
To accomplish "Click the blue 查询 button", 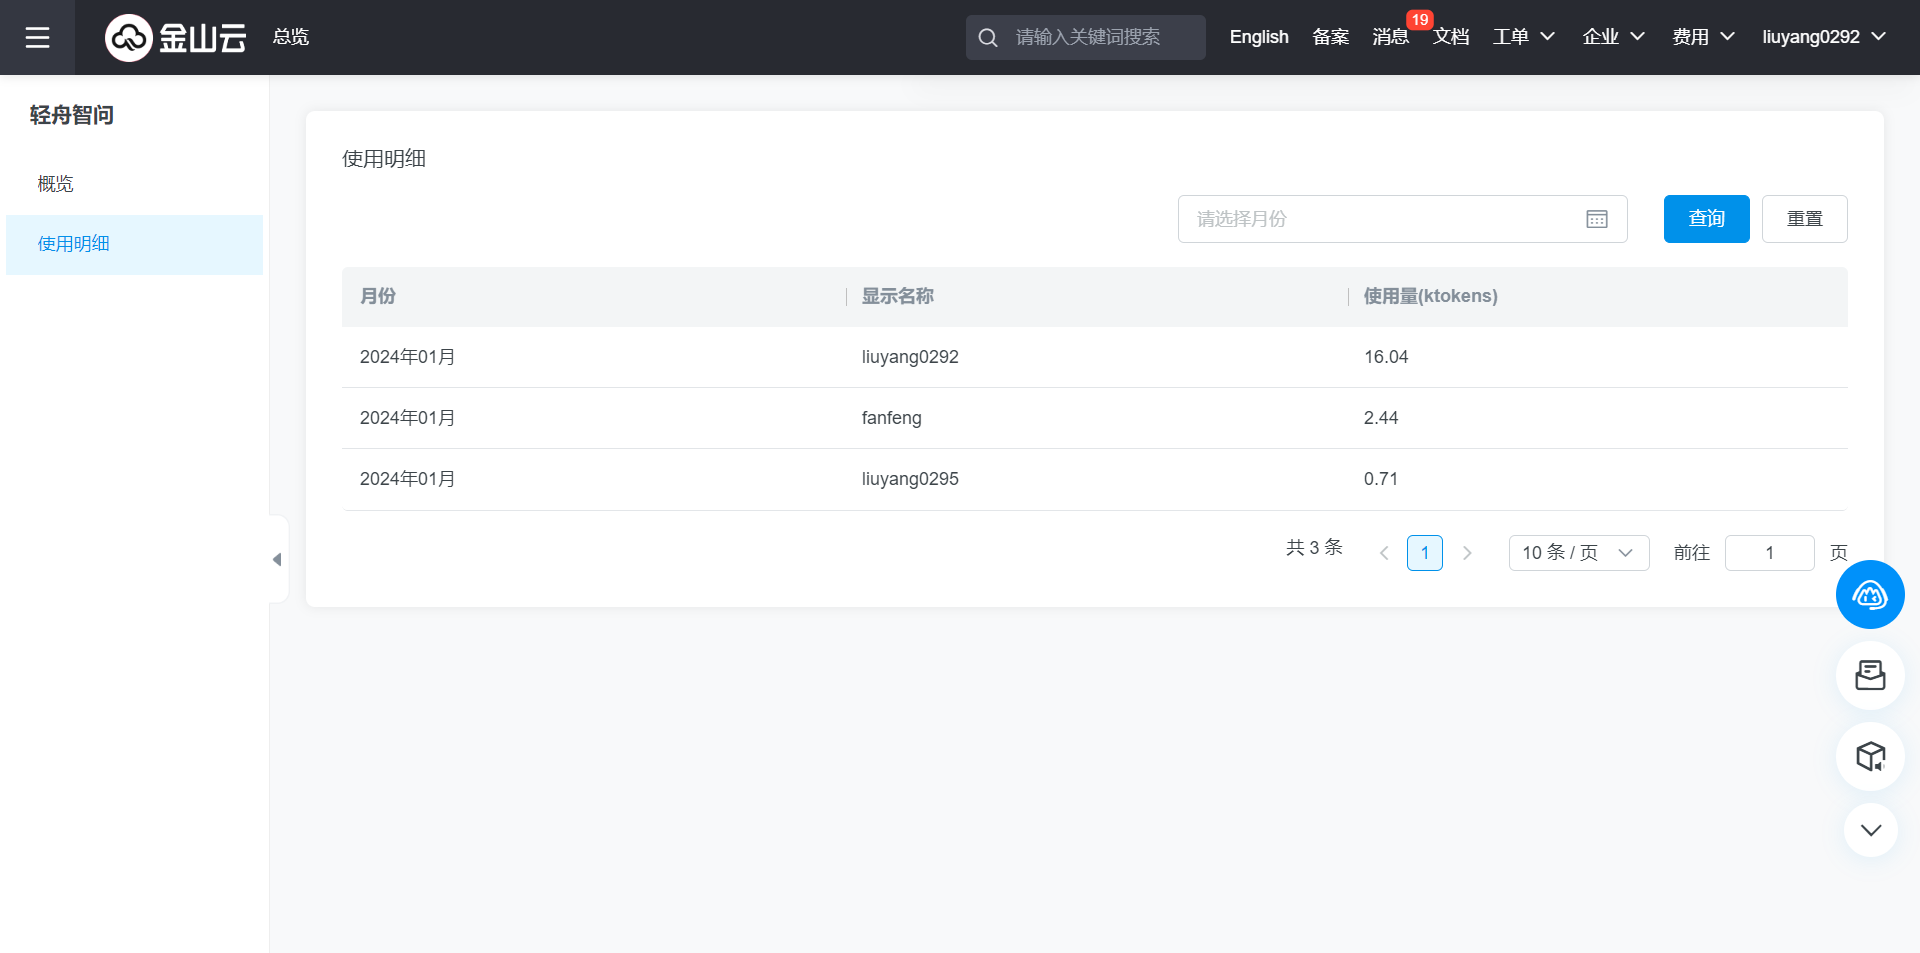I will (x=1706, y=219).
